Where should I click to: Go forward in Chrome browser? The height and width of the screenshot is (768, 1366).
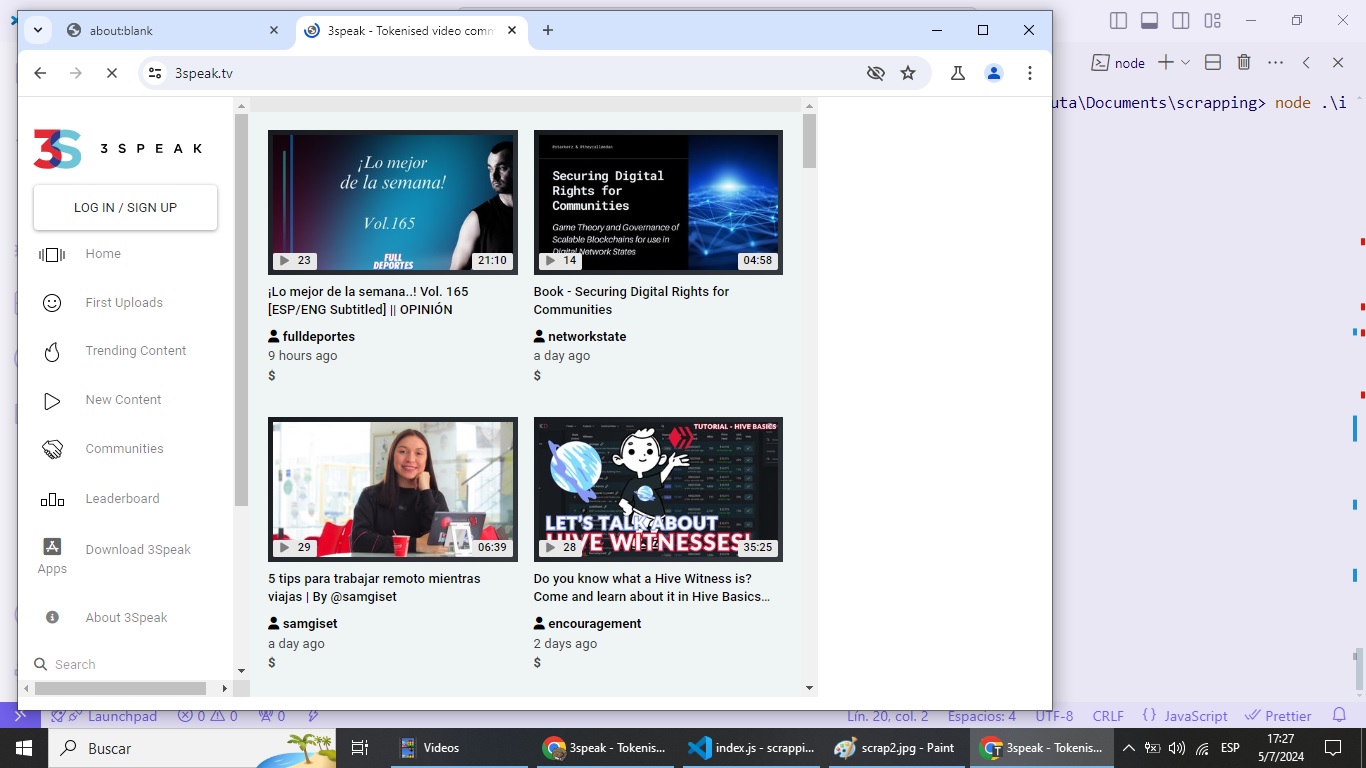pyautogui.click(x=76, y=73)
